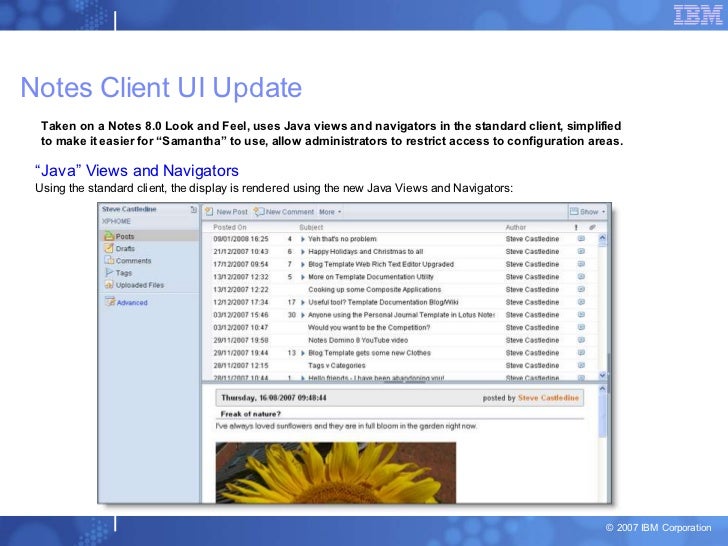Click the attachment paperclip column header
728x546 pixels.
point(592,227)
